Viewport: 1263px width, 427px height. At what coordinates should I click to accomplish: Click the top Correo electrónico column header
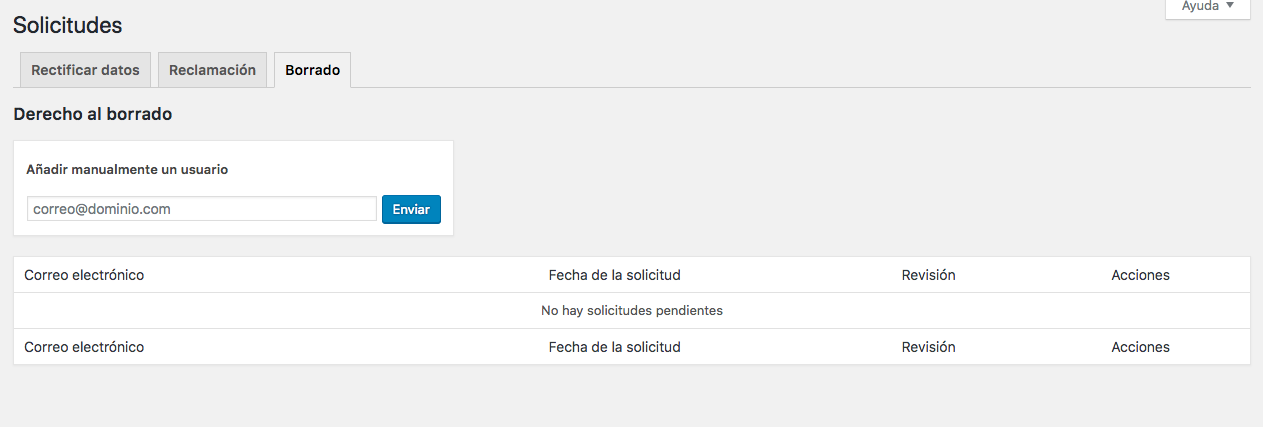point(84,275)
